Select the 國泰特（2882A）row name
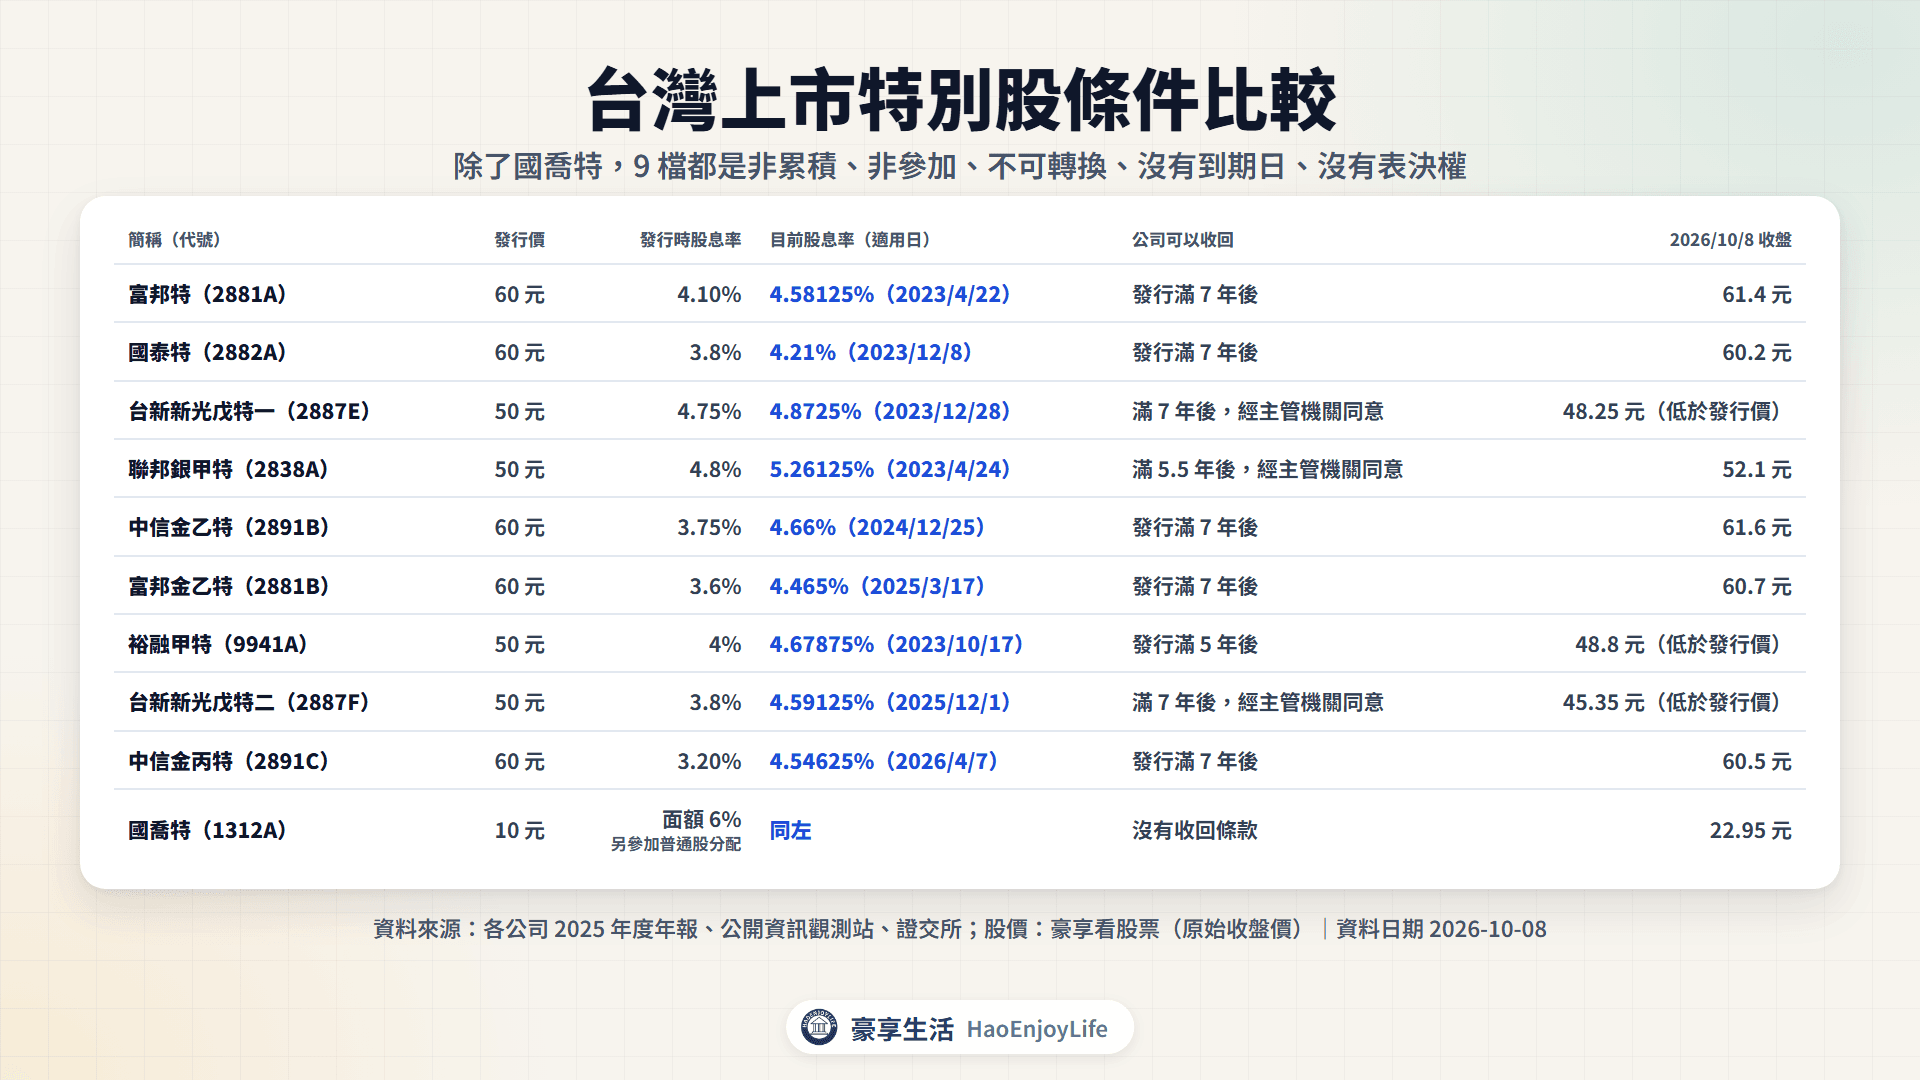 208,352
